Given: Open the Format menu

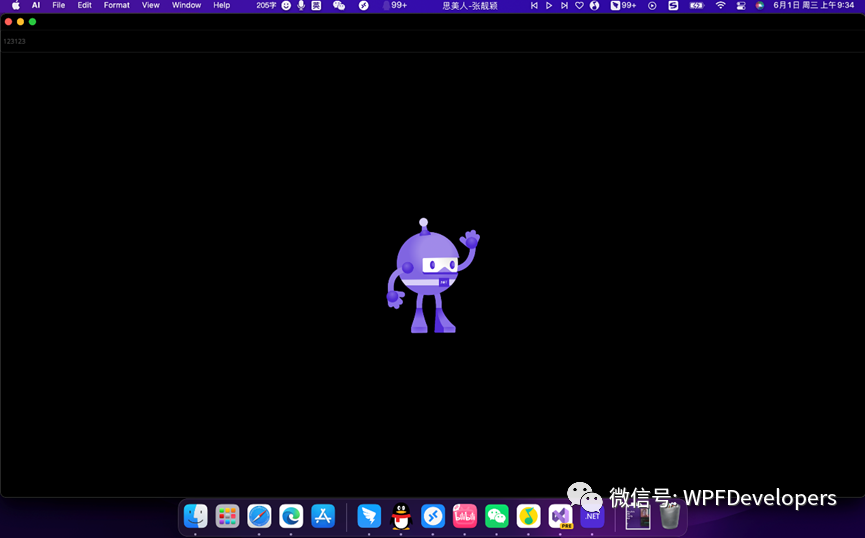Looking at the screenshot, I should pyautogui.click(x=117, y=6).
